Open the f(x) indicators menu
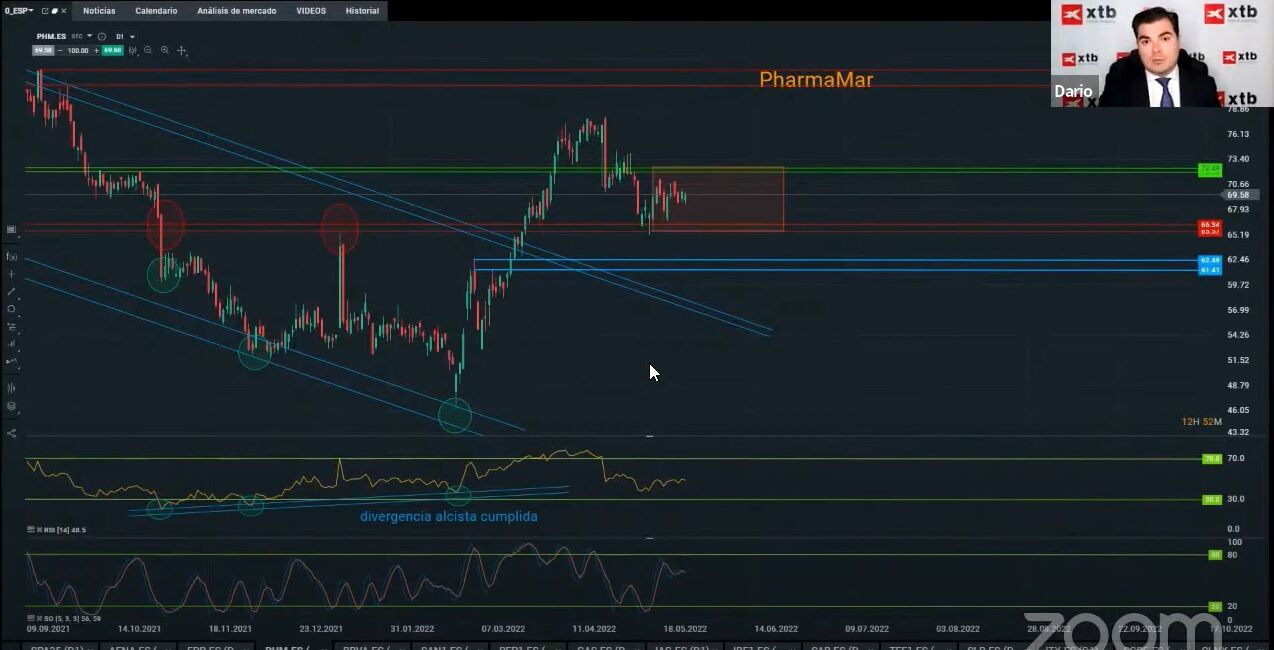 (x=12, y=256)
